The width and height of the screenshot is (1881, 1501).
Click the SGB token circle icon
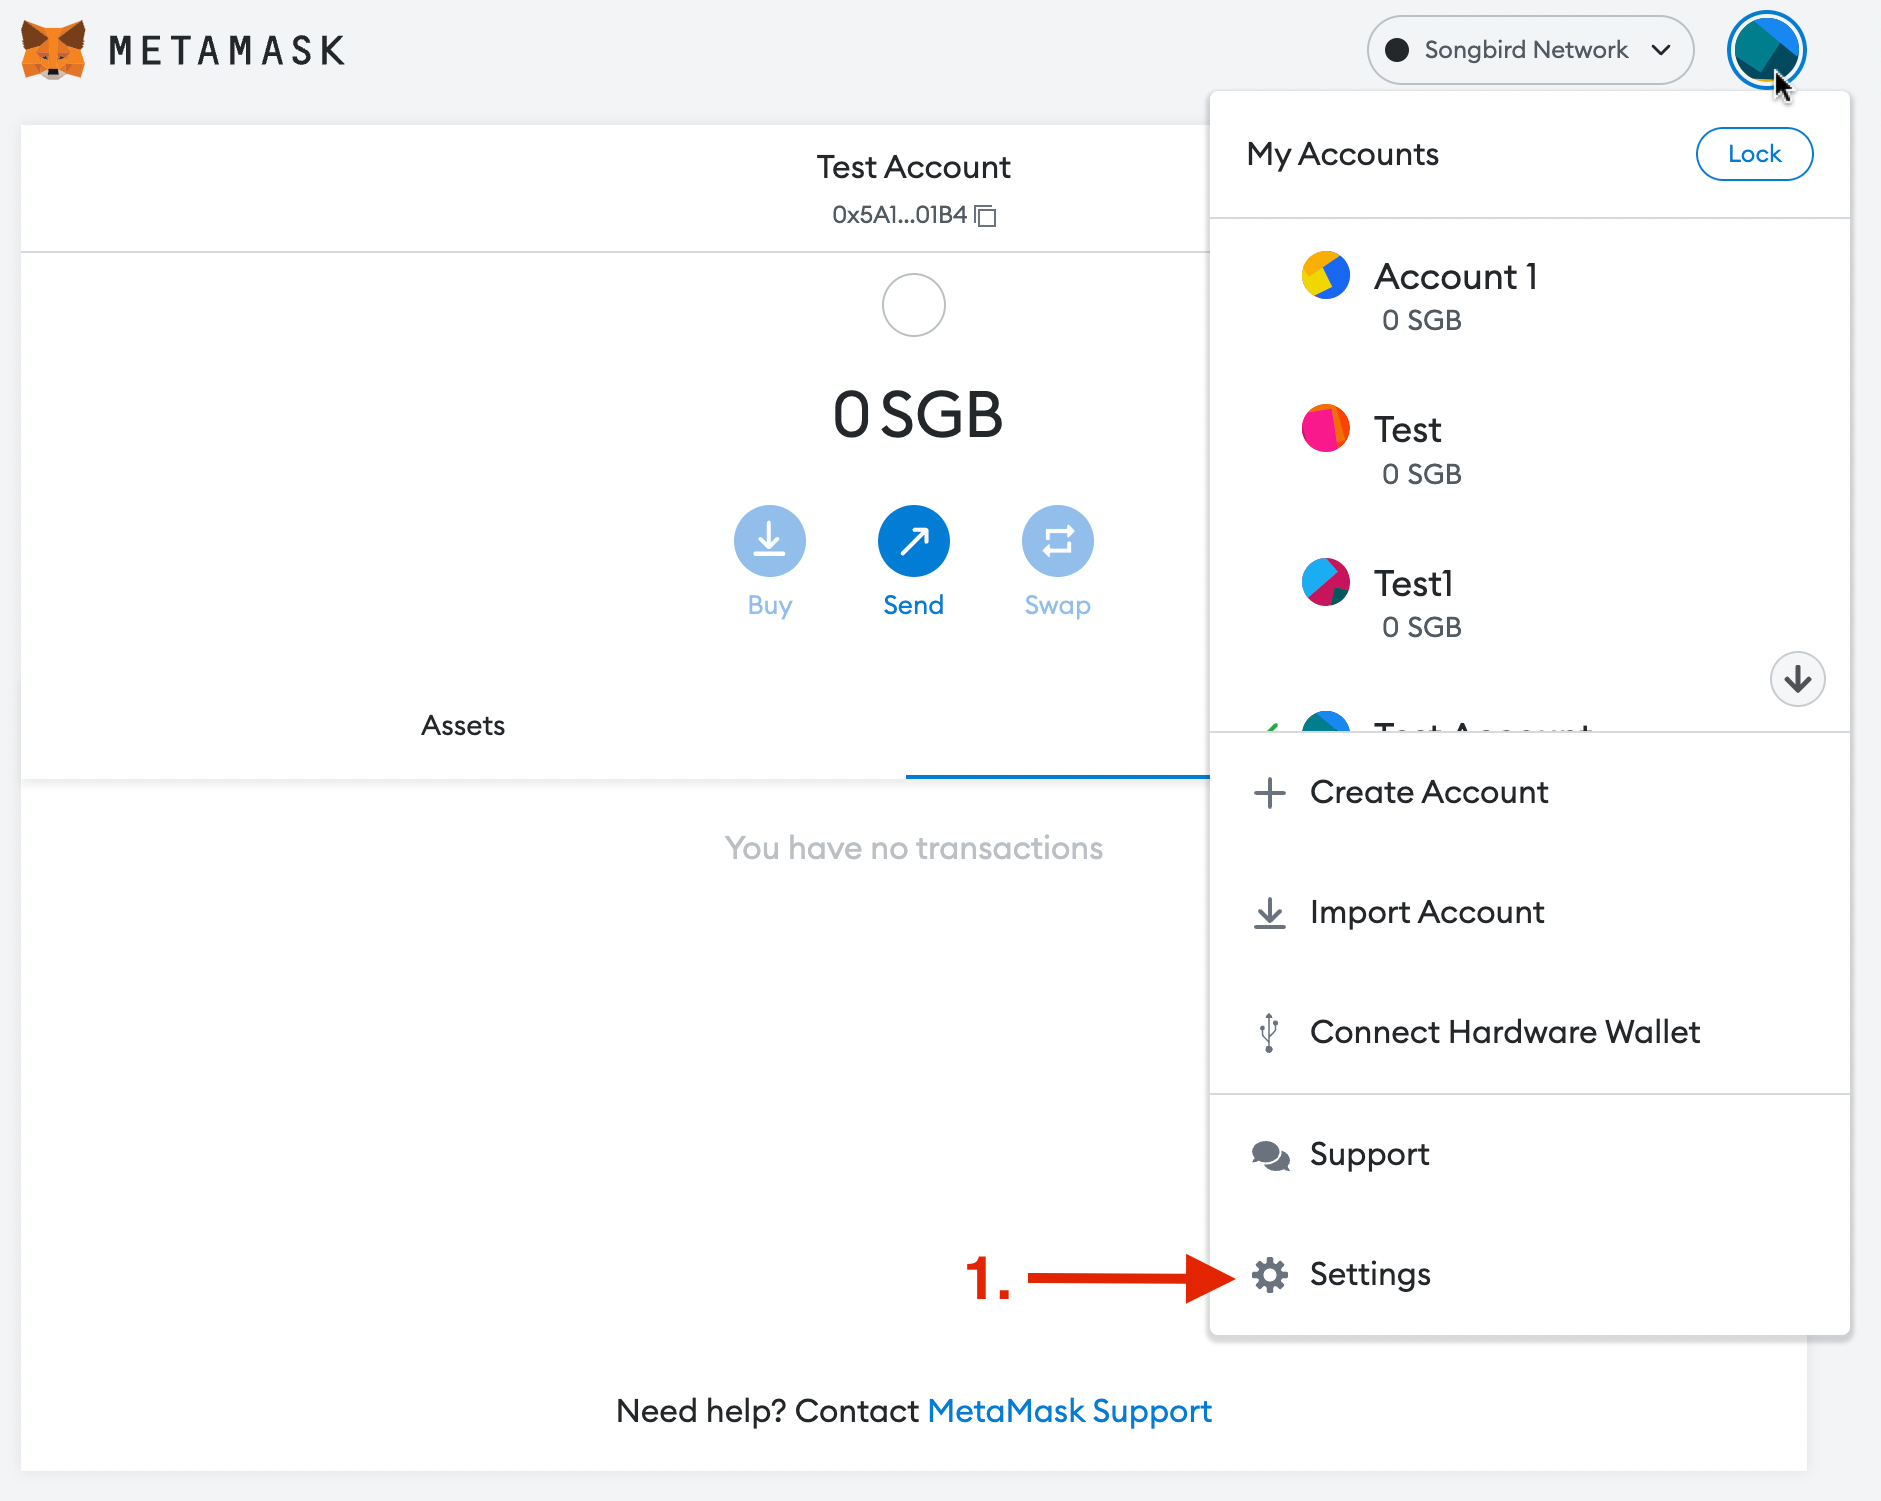(914, 305)
